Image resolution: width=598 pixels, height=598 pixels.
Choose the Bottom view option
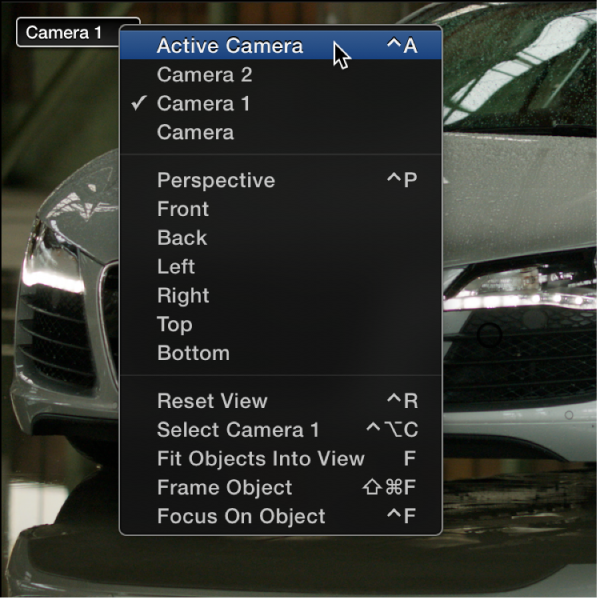pyautogui.click(x=281, y=353)
